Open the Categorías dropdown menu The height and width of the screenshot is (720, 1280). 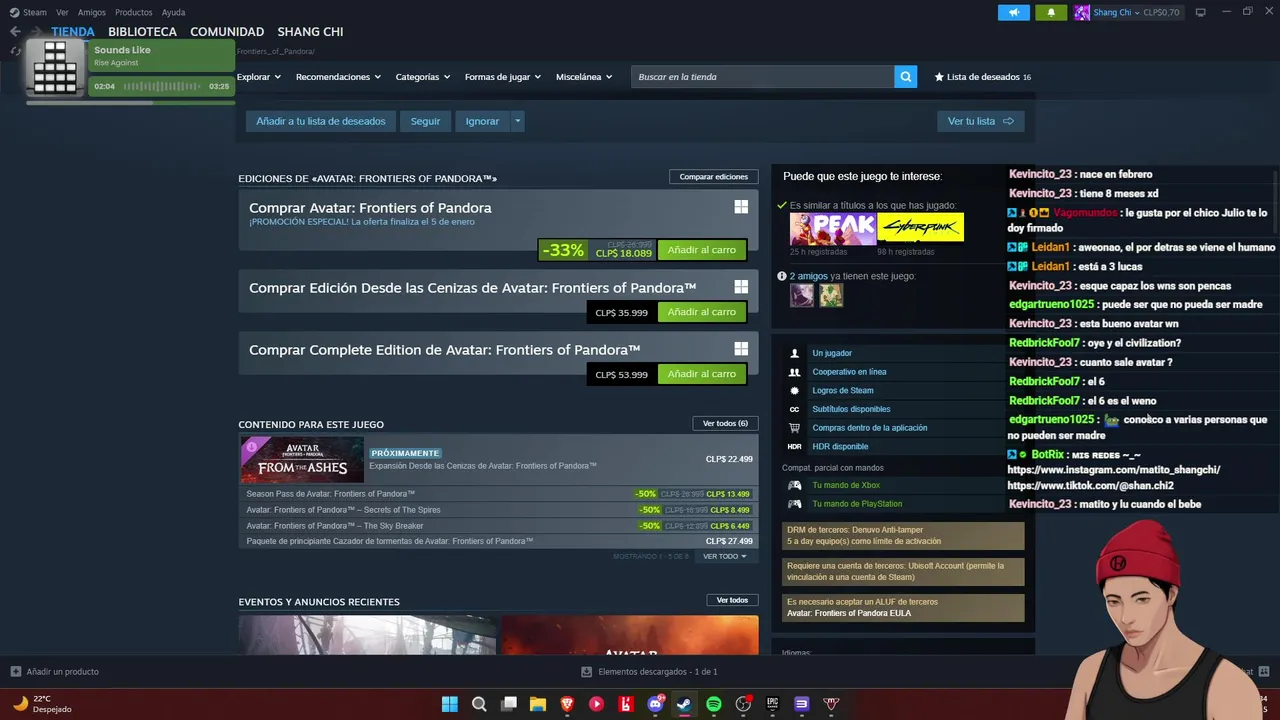(x=422, y=77)
